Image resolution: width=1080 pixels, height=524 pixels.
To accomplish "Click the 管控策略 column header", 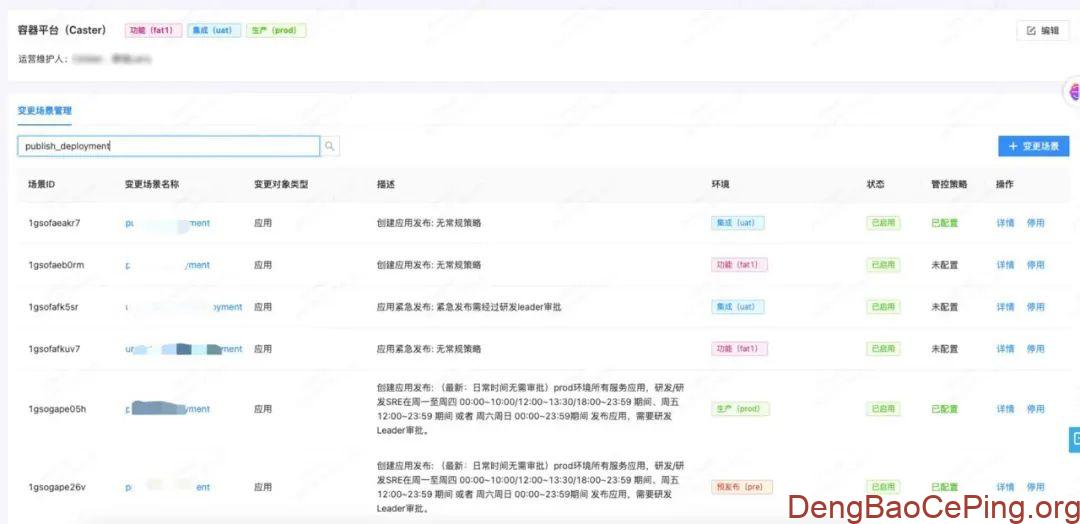I will click(x=949, y=185).
